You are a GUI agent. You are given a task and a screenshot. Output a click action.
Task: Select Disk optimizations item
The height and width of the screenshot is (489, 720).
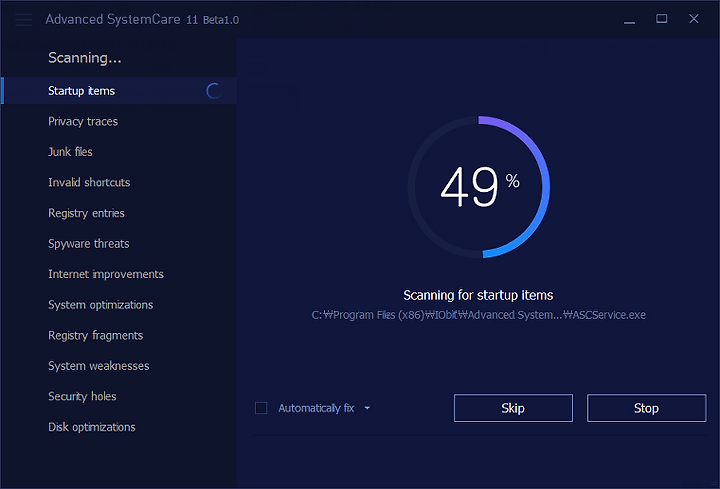[x=92, y=427]
